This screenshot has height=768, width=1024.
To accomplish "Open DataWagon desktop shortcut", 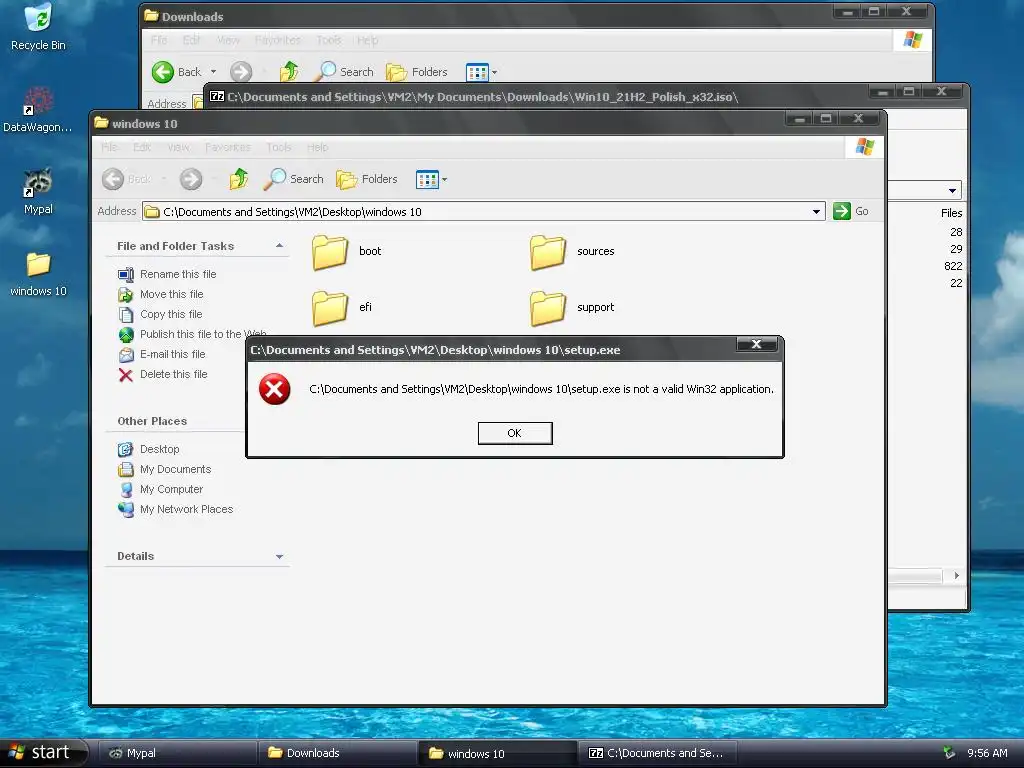I will pyautogui.click(x=38, y=110).
